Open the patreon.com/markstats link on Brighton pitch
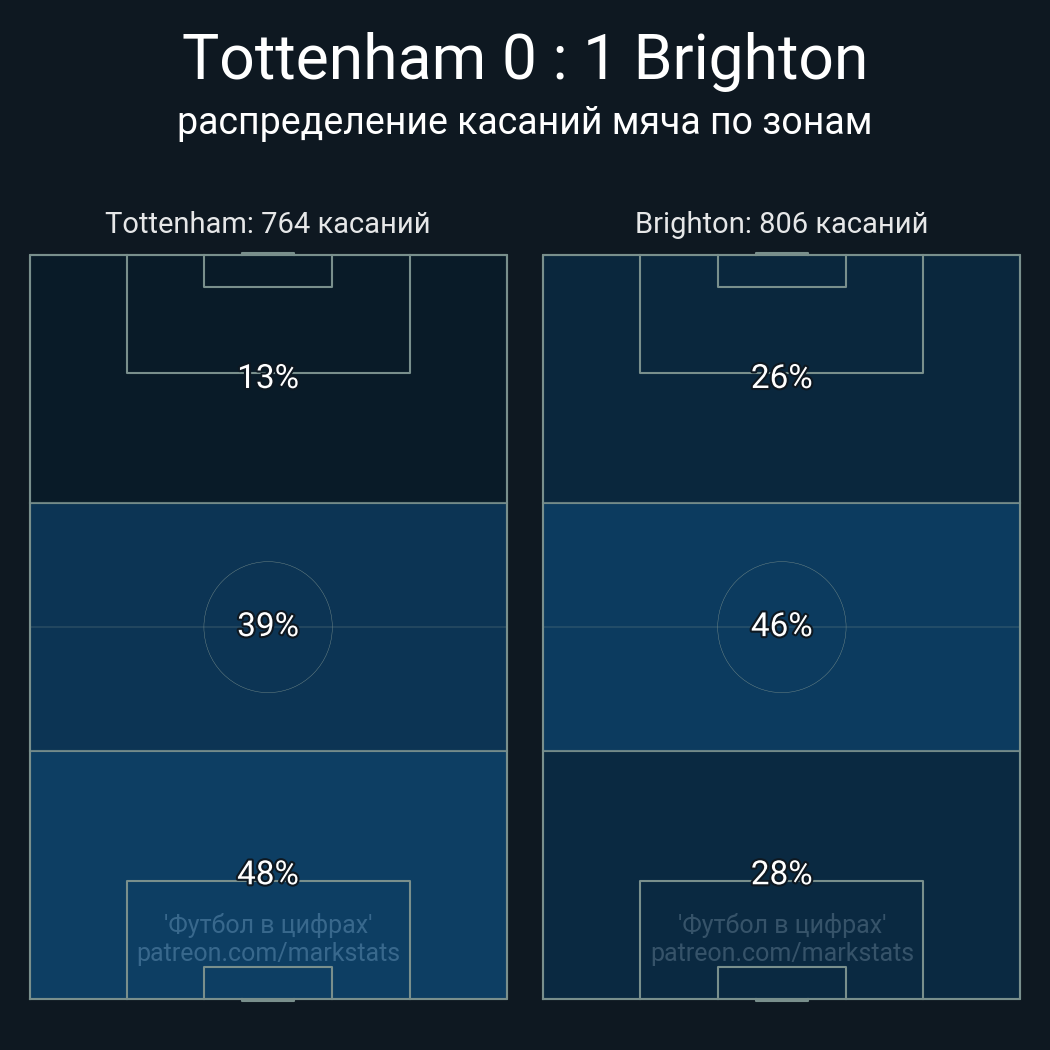 click(x=781, y=953)
